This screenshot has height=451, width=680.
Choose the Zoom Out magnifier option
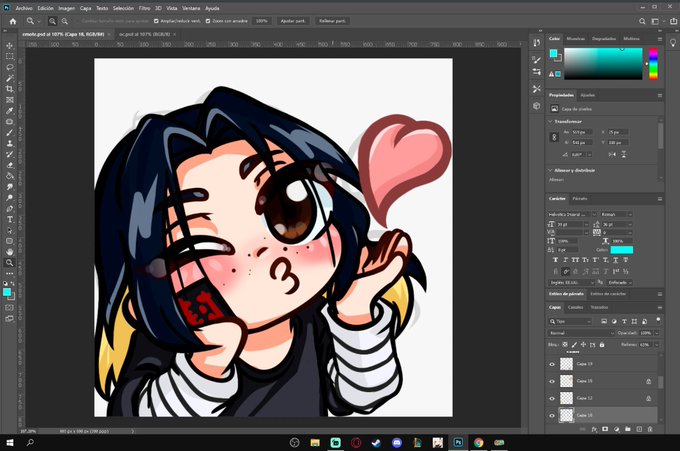[x=65, y=21]
